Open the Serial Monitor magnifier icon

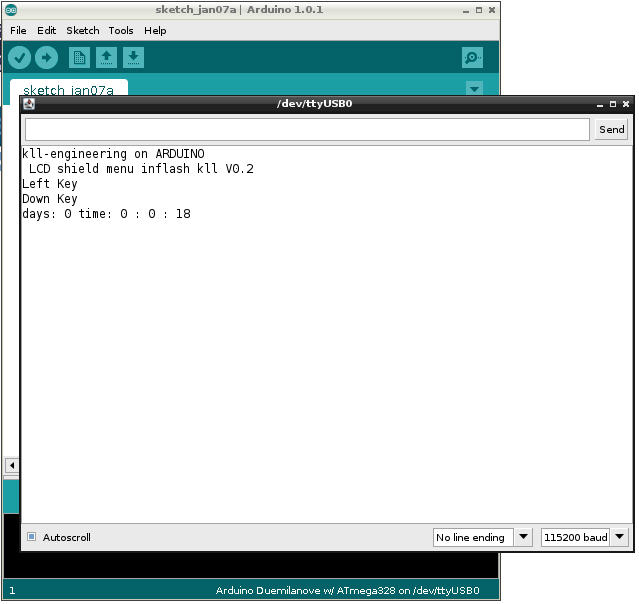472,58
